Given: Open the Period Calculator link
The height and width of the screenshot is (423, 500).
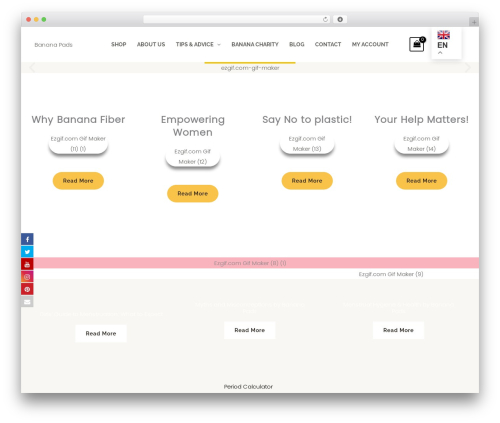Looking at the screenshot, I should coord(248,387).
